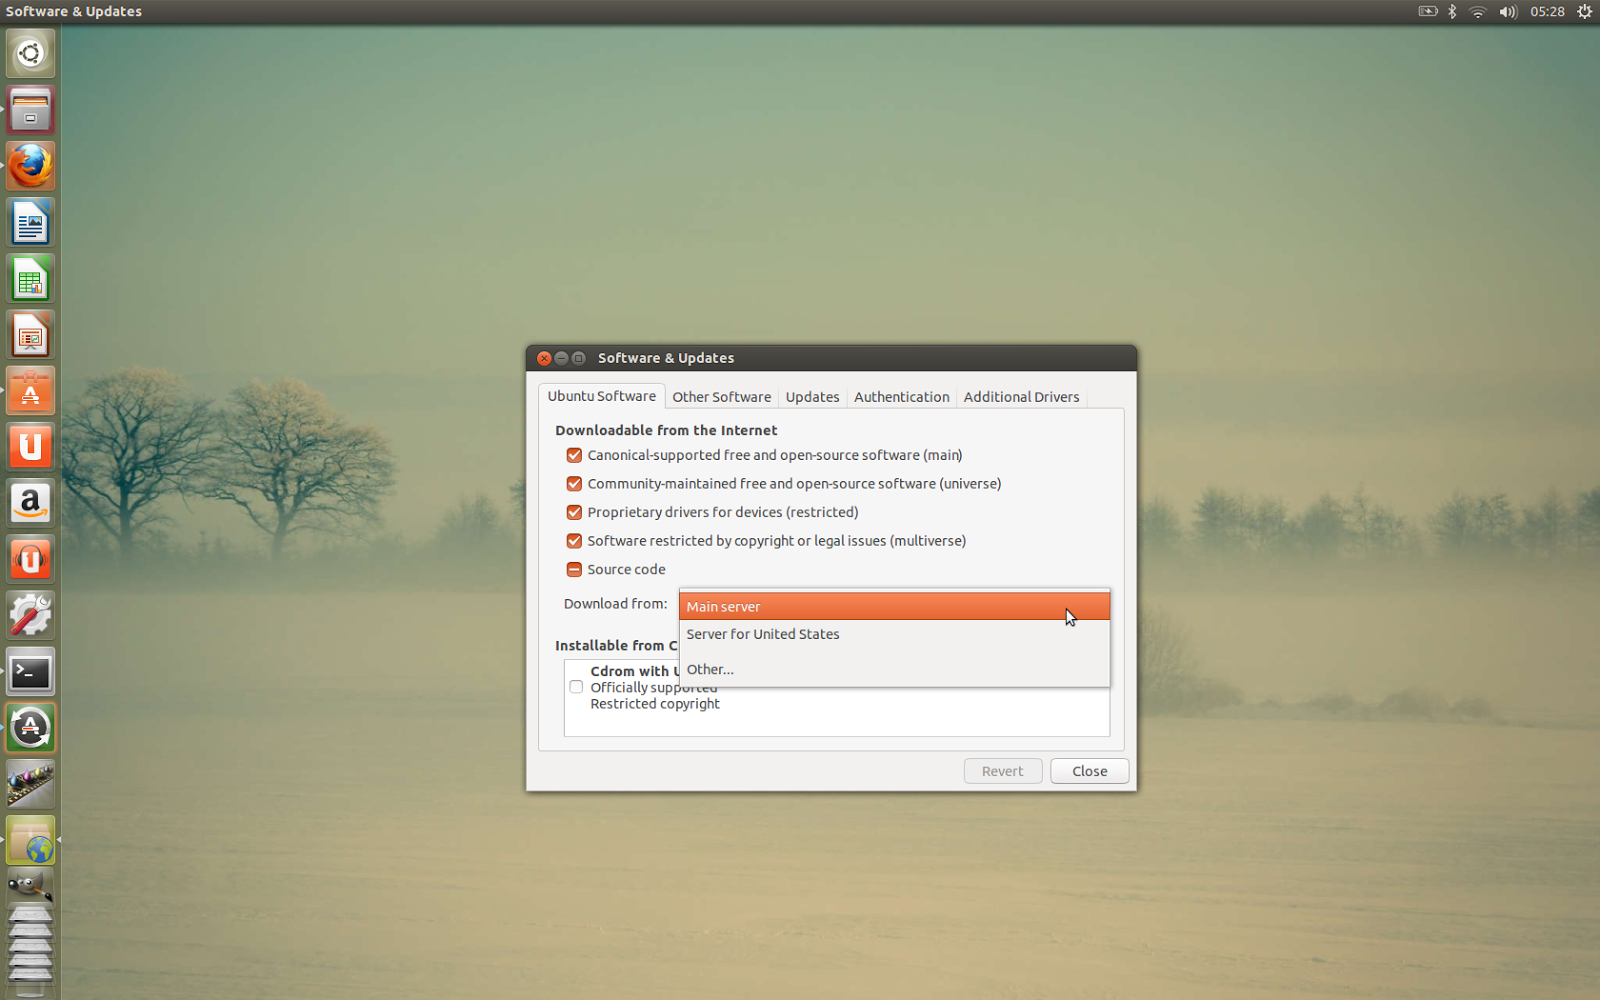
Task: Open LibreOffice Writer from the launcher
Action: coord(30,222)
